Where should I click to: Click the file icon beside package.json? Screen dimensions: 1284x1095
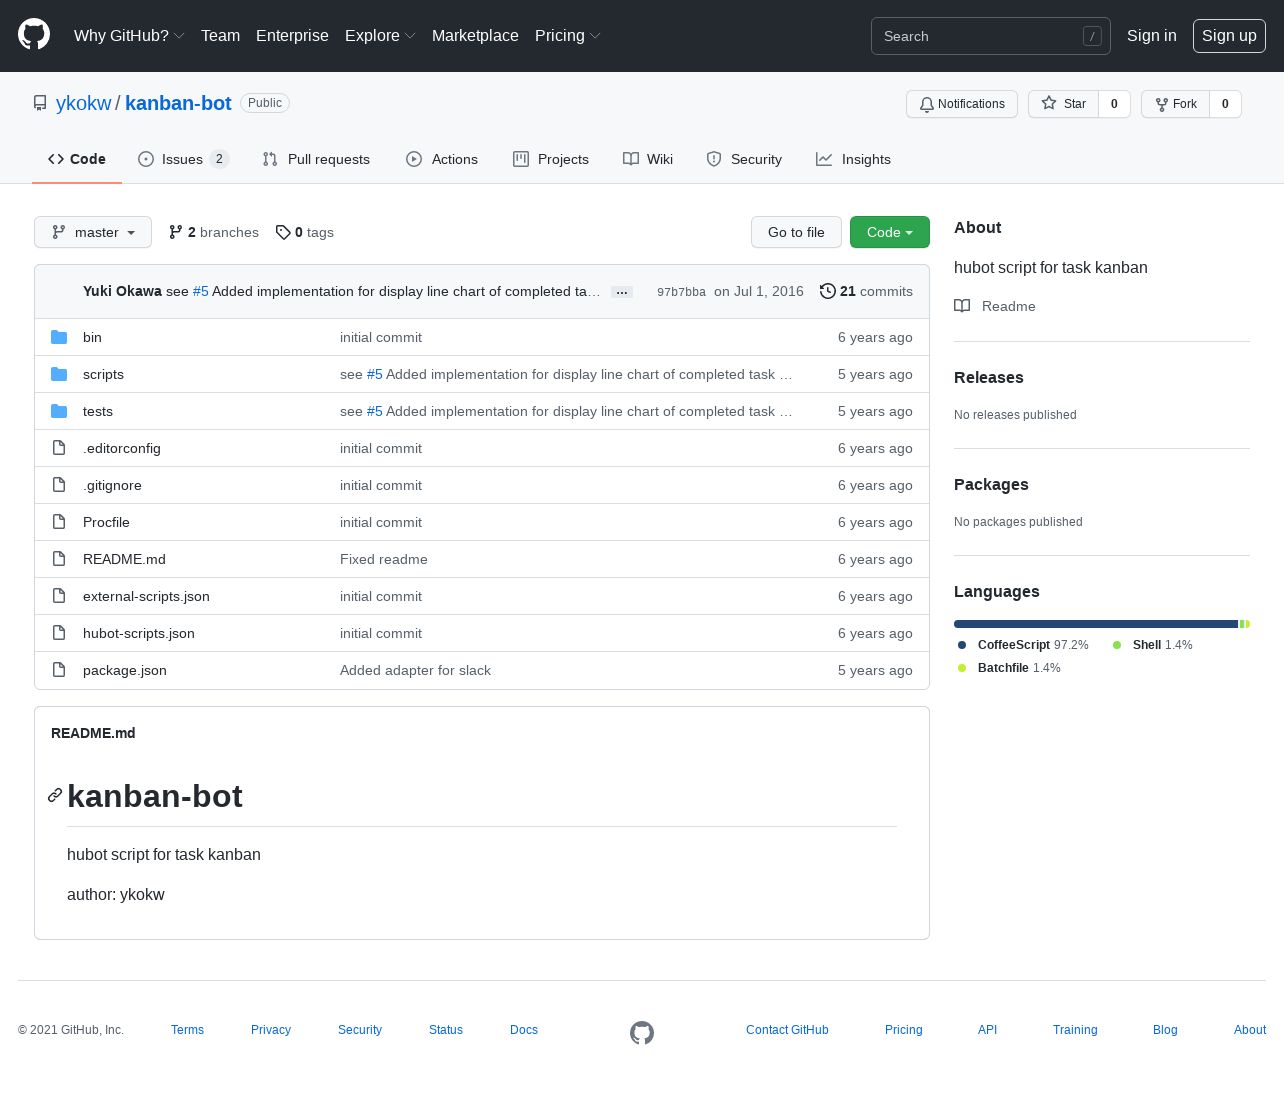tap(59, 670)
